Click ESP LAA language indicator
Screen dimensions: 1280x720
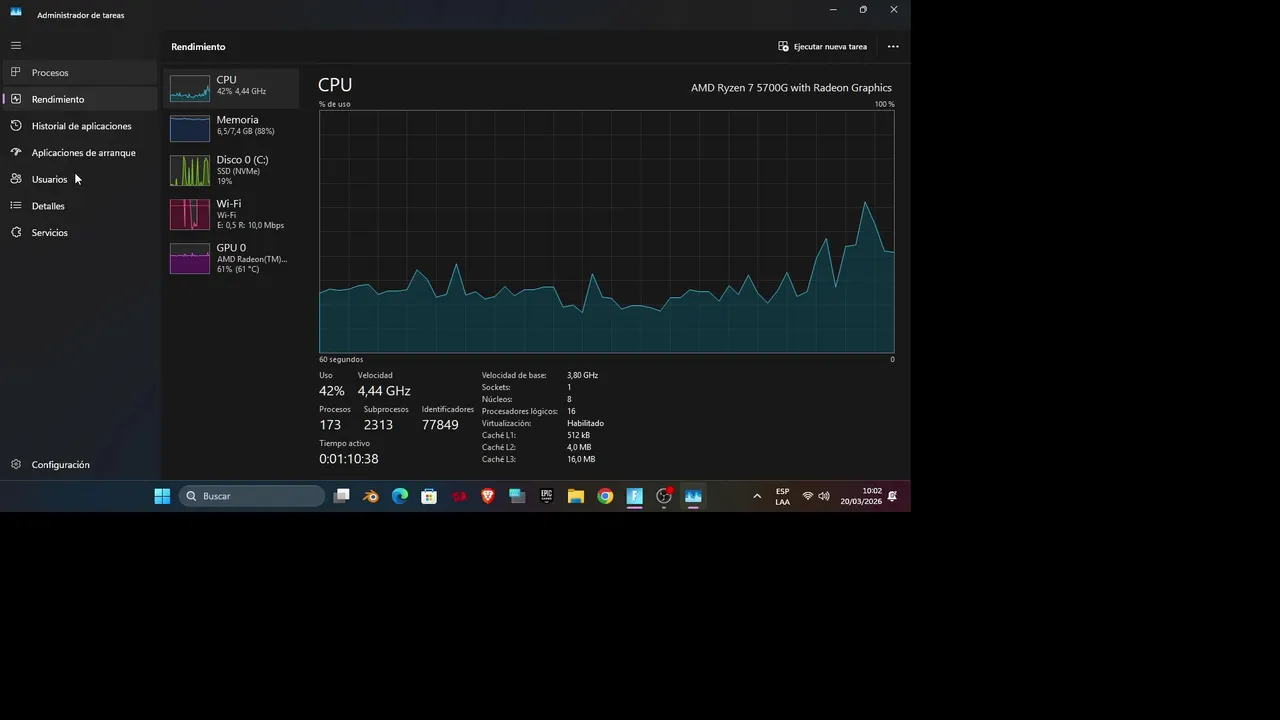click(x=782, y=496)
